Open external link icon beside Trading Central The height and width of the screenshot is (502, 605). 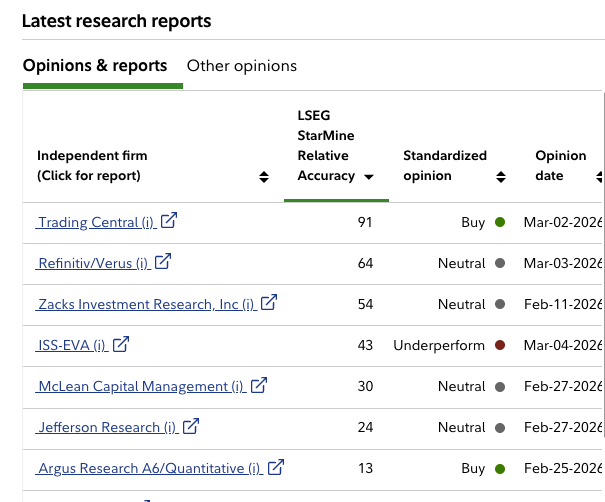[169, 221]
